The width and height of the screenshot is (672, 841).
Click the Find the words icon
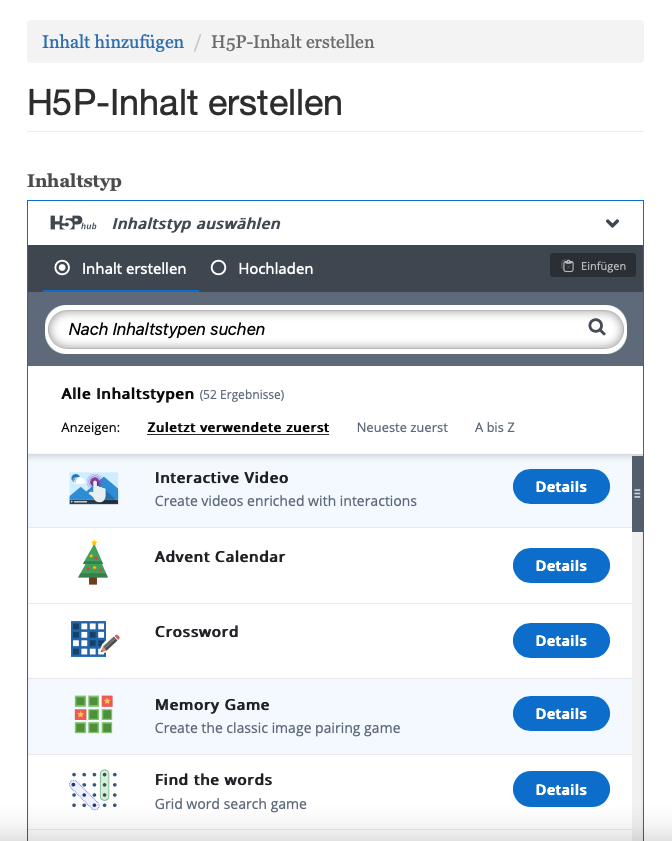point(94,790)
